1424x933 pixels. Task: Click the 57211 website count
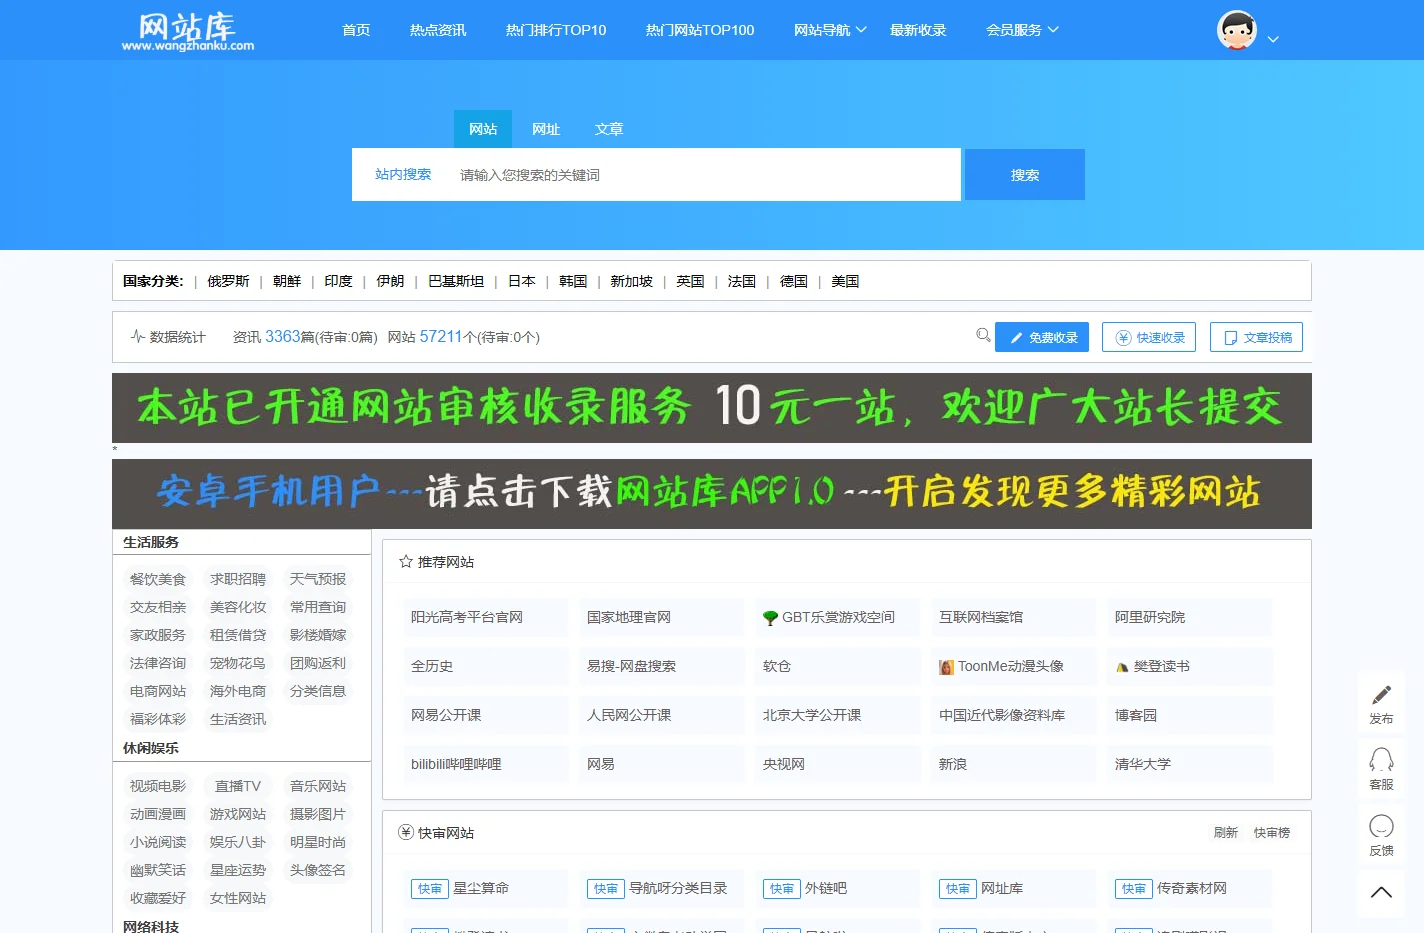click(x=441, y=336)
